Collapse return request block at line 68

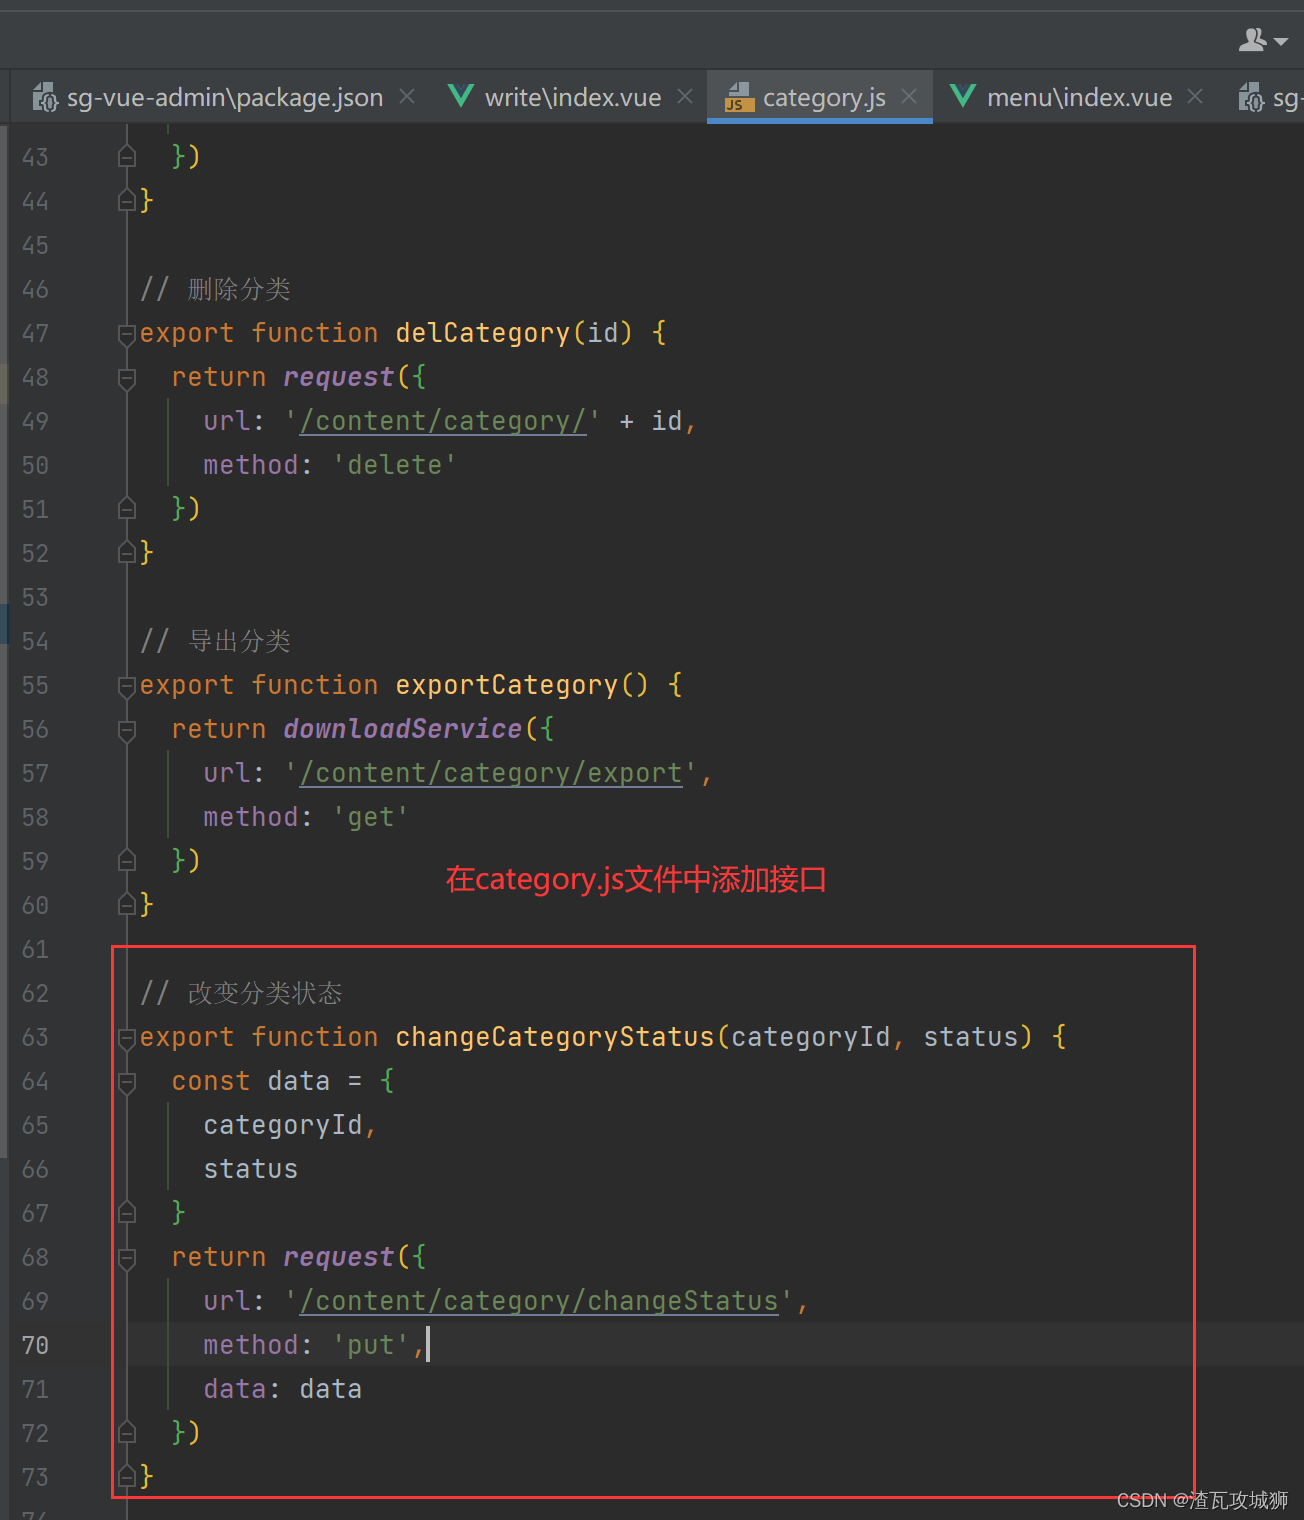(x=127, y=1258)
